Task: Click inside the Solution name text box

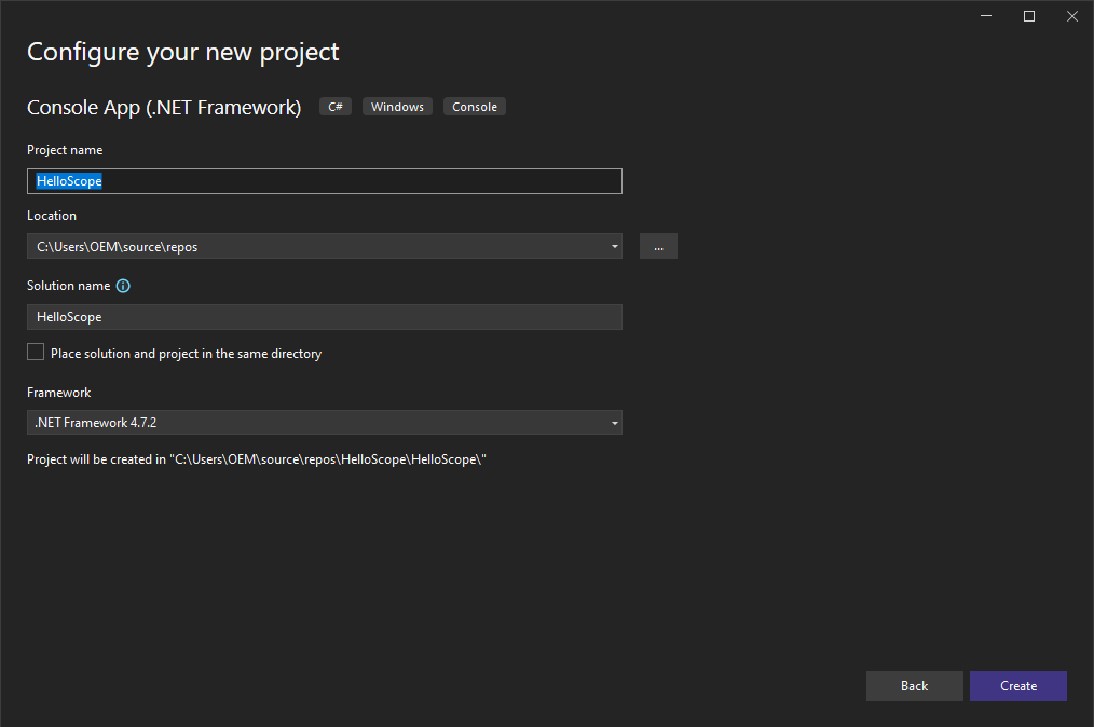Action: [x=324, y=316]
